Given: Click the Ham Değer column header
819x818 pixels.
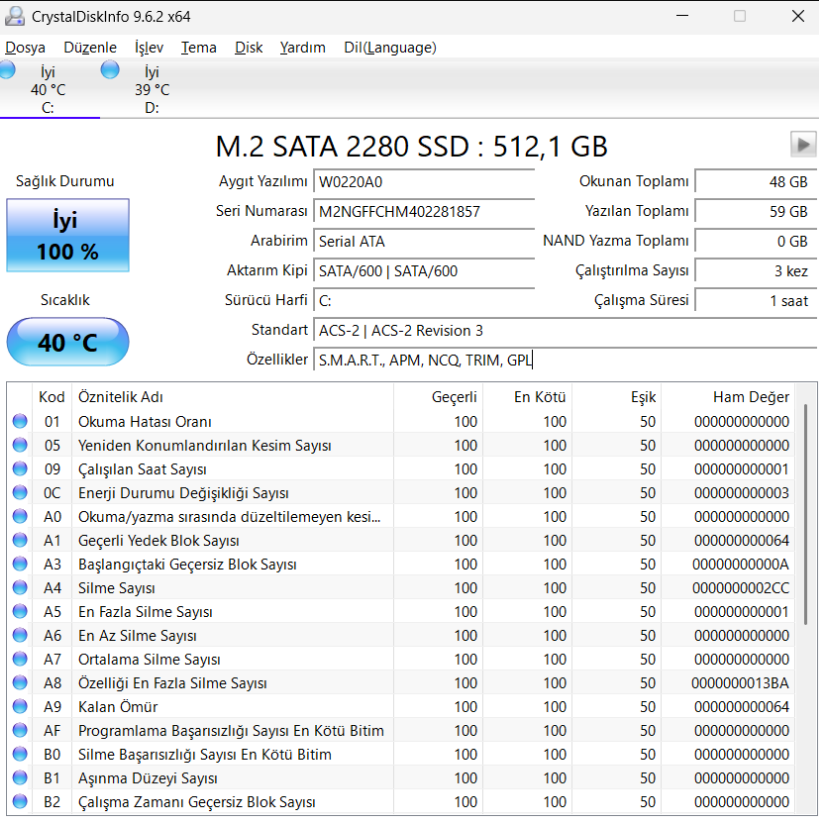Looking at the screenshot, I should pos(728,397).
